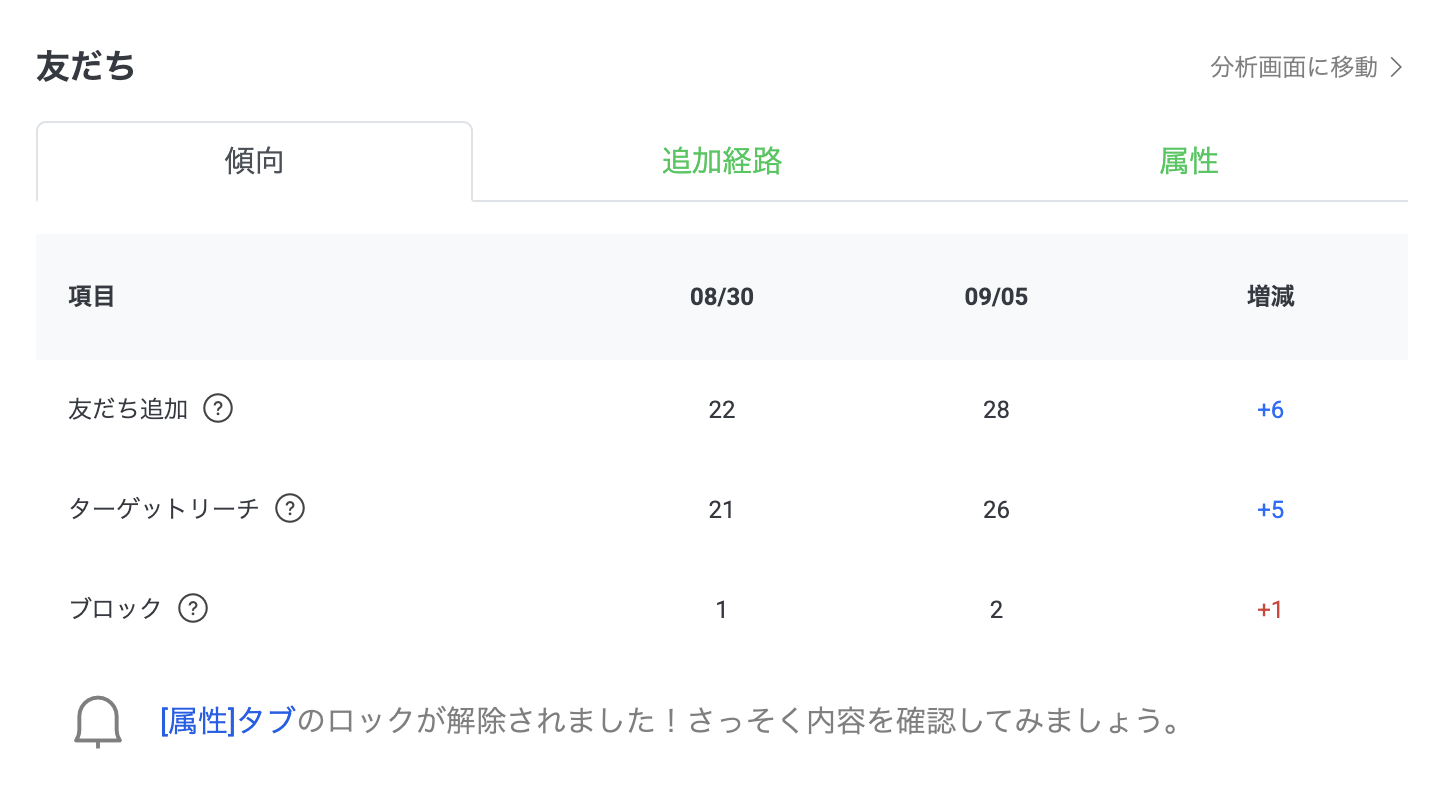Switch to the 傾向 tab
The width and height of the screenshot is (1442, 800).
254,162
